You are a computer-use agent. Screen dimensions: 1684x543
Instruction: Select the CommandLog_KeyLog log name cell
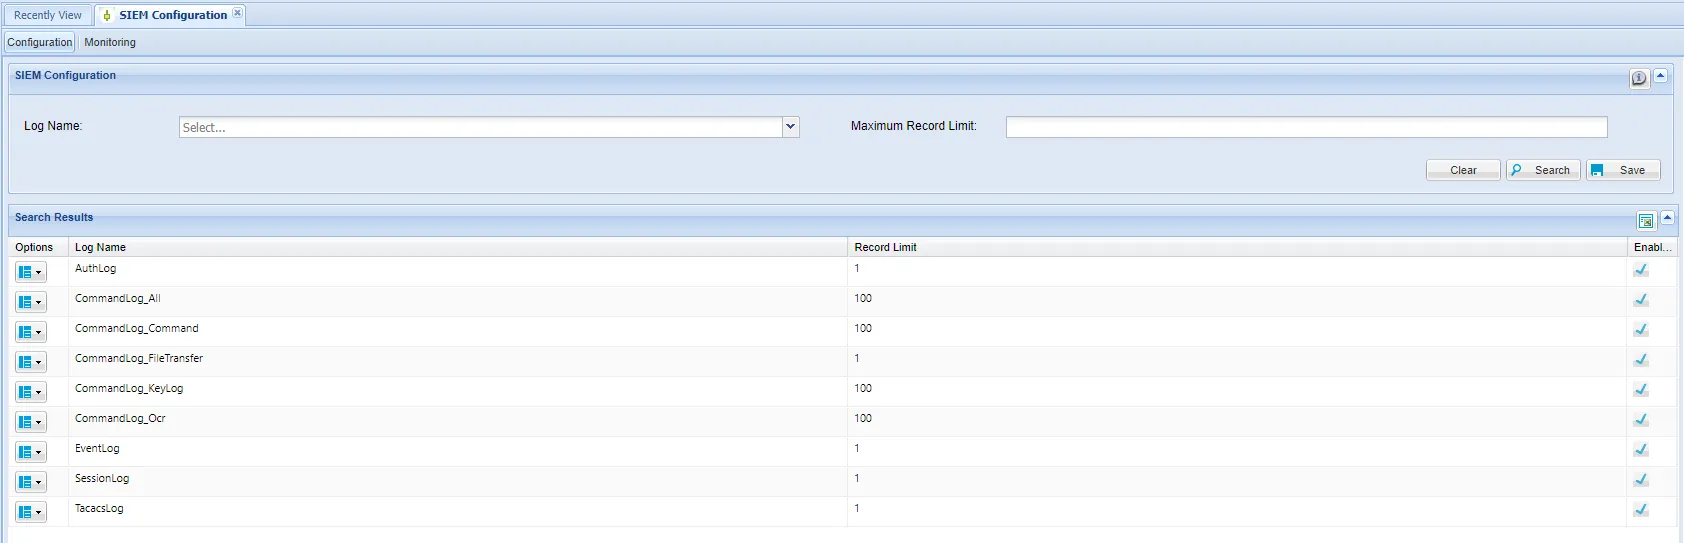[x=457, y=391]
